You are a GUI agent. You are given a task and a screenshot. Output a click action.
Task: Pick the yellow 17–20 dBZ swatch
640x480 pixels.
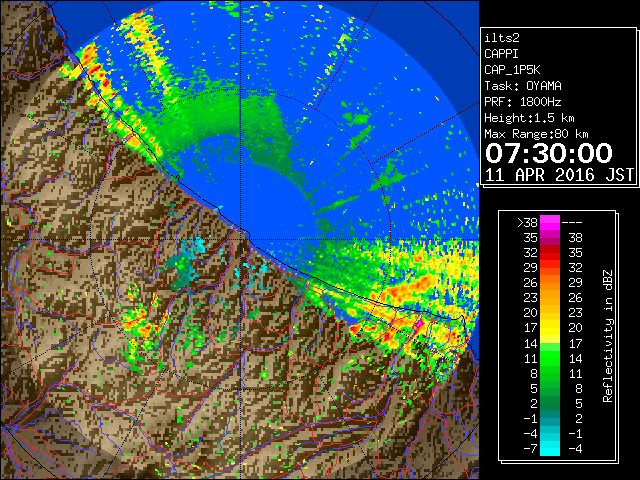tap(550, 328)
